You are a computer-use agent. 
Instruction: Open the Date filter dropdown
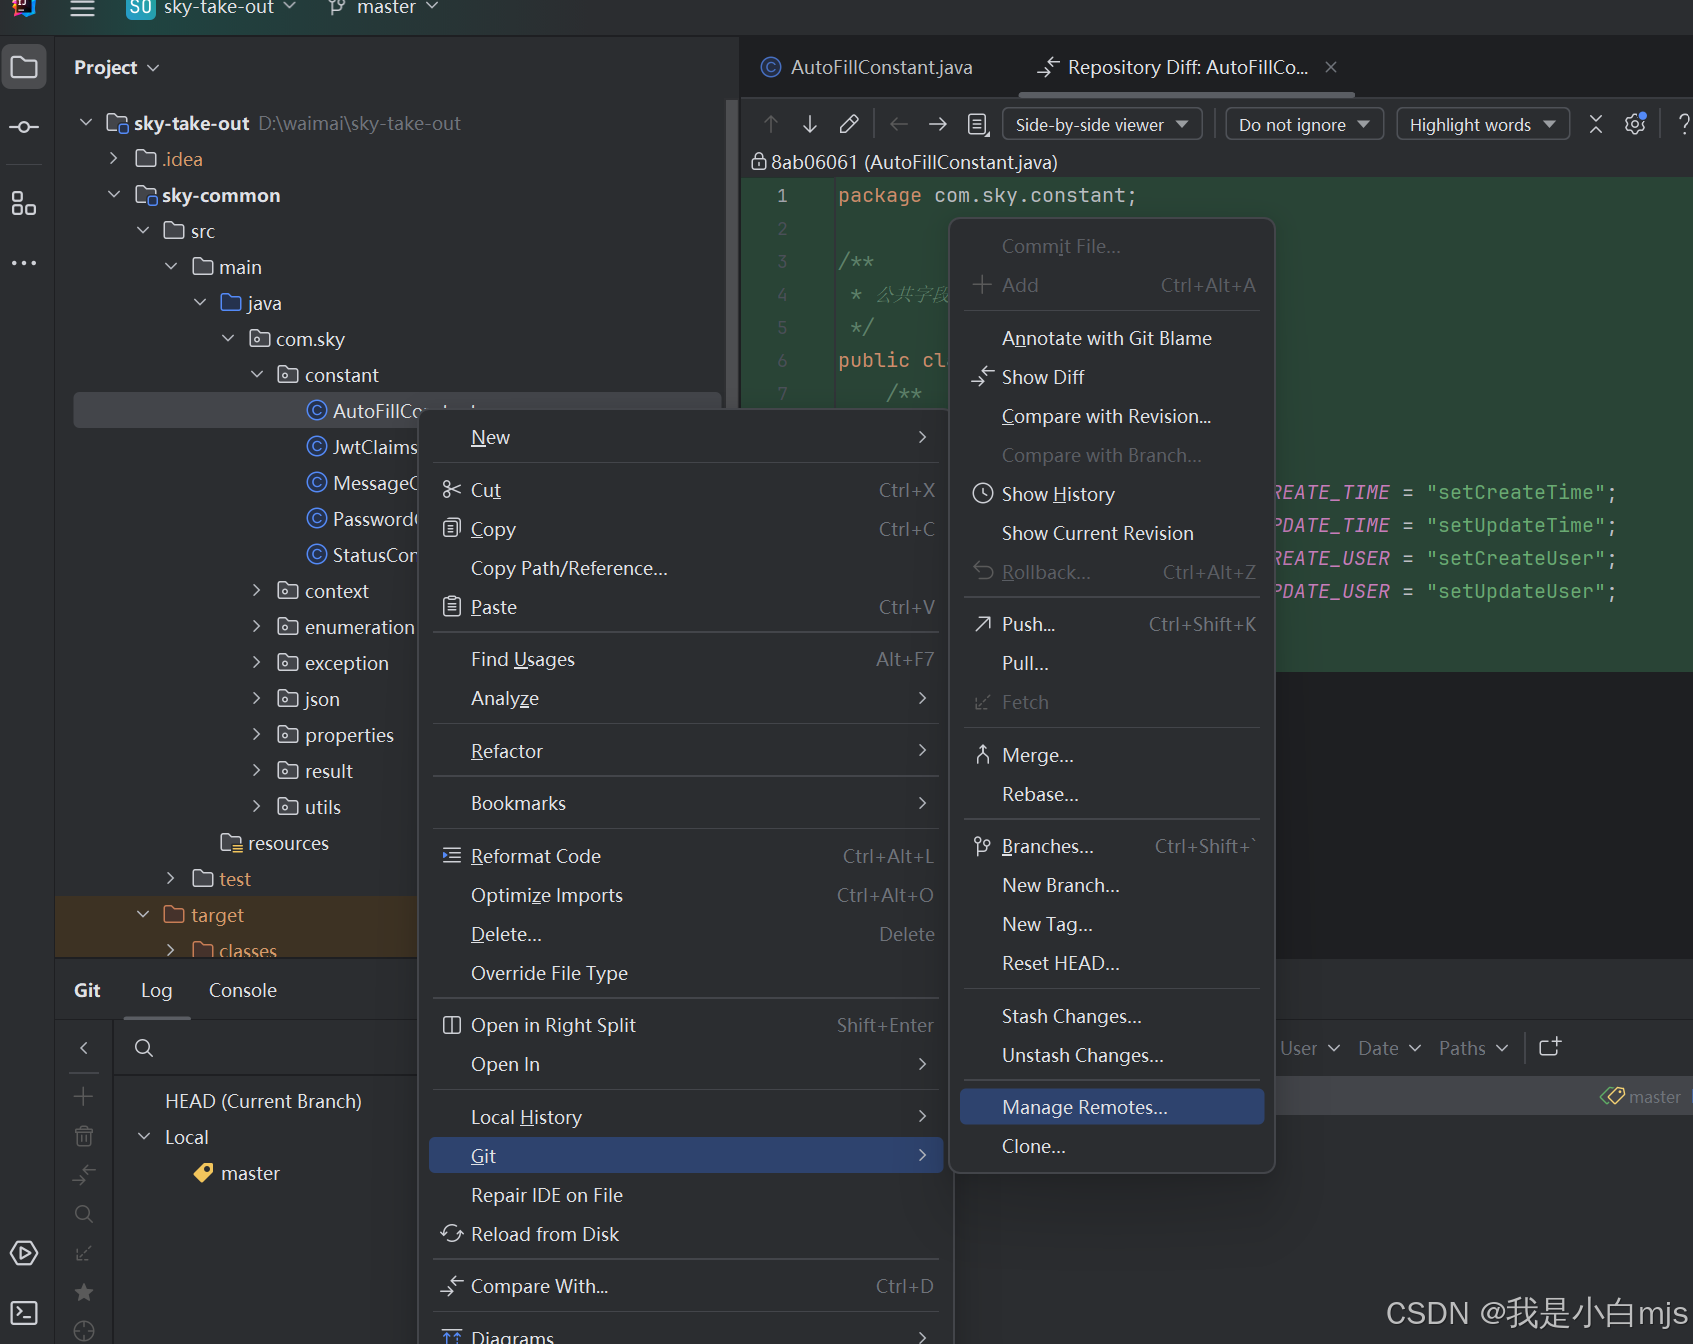(1389, 1048)
